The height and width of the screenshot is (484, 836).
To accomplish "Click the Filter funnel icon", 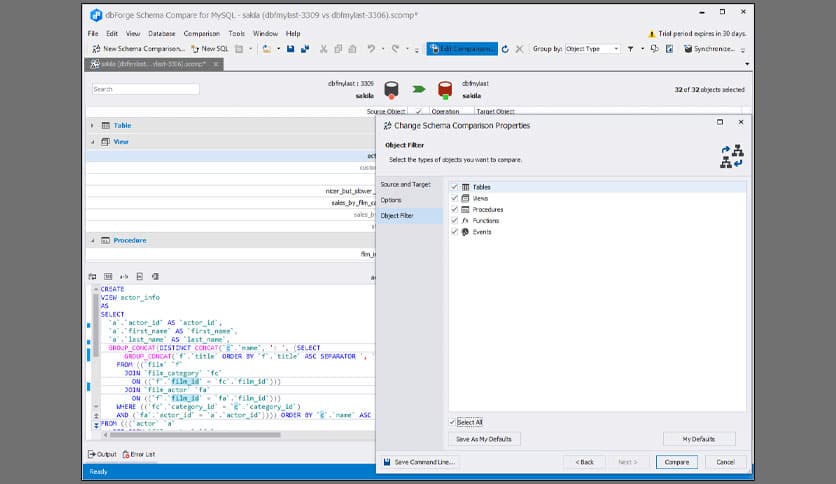I will coord(630,49).
